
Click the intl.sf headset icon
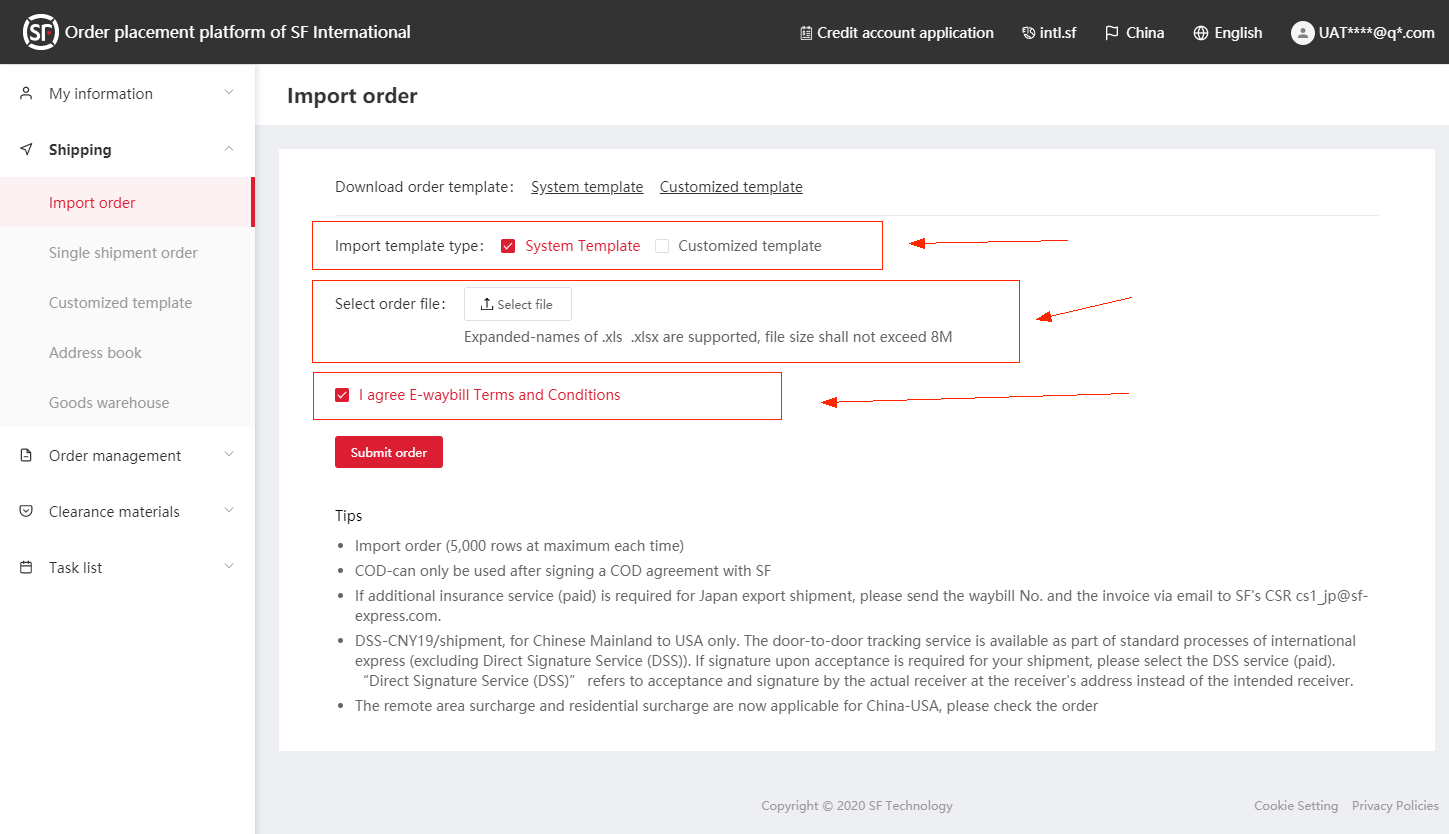tap(1028, 33)
